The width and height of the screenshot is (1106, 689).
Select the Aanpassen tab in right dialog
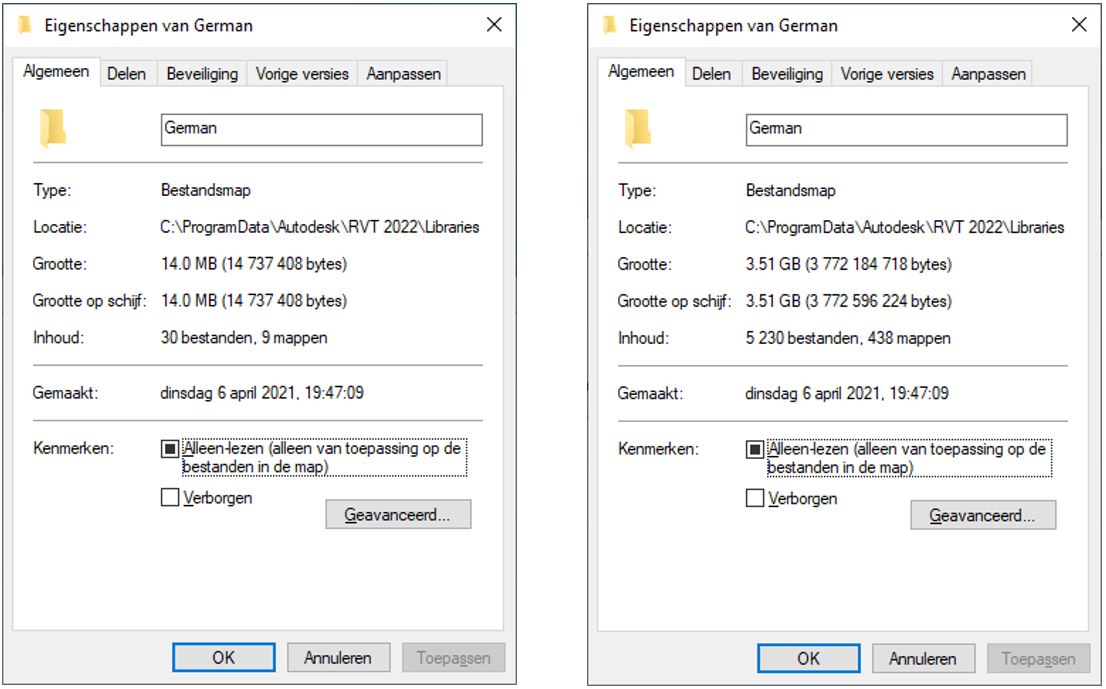[x=988, y=74]
